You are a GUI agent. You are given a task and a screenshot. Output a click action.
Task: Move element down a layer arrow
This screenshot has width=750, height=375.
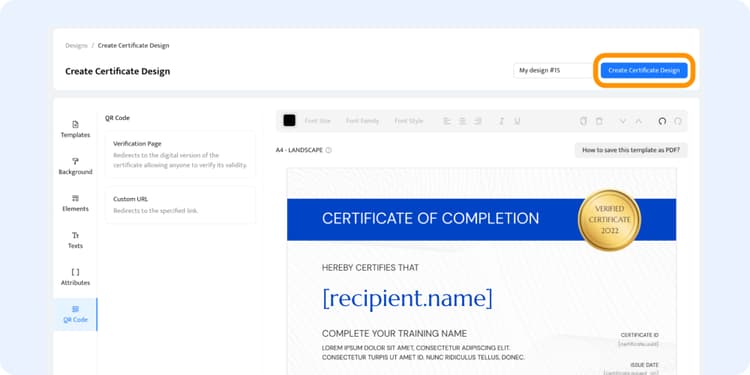pos(622,121)
